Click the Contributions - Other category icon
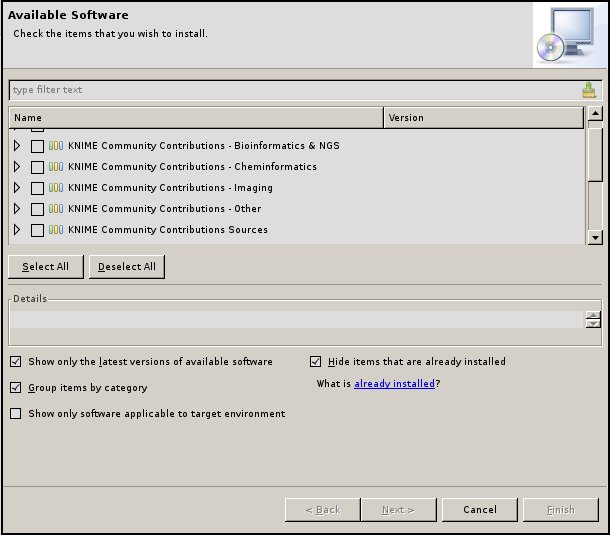 pyautogui.click(x=56, y=209)
